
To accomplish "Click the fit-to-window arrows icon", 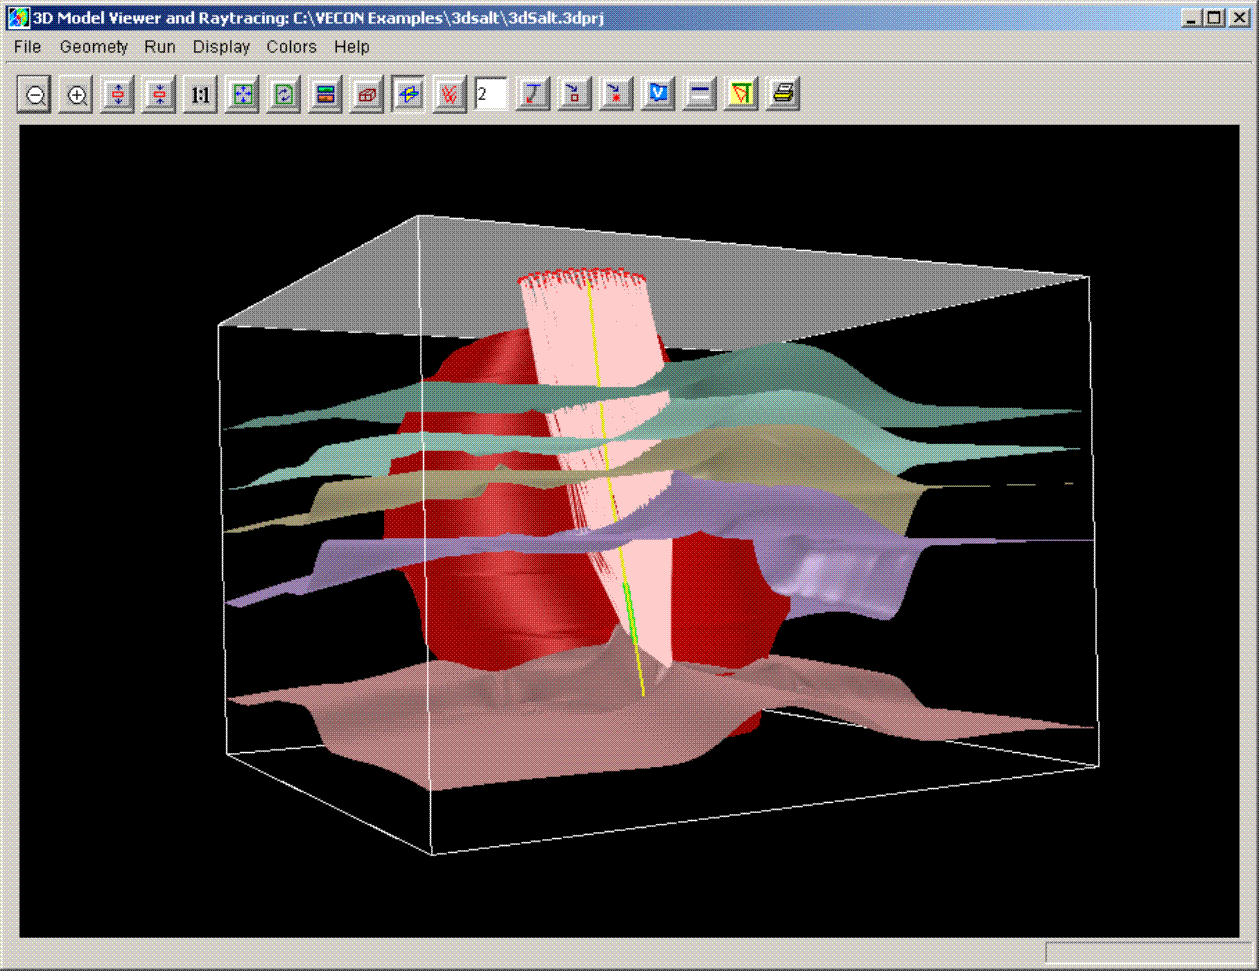I will tap(243, 95).
